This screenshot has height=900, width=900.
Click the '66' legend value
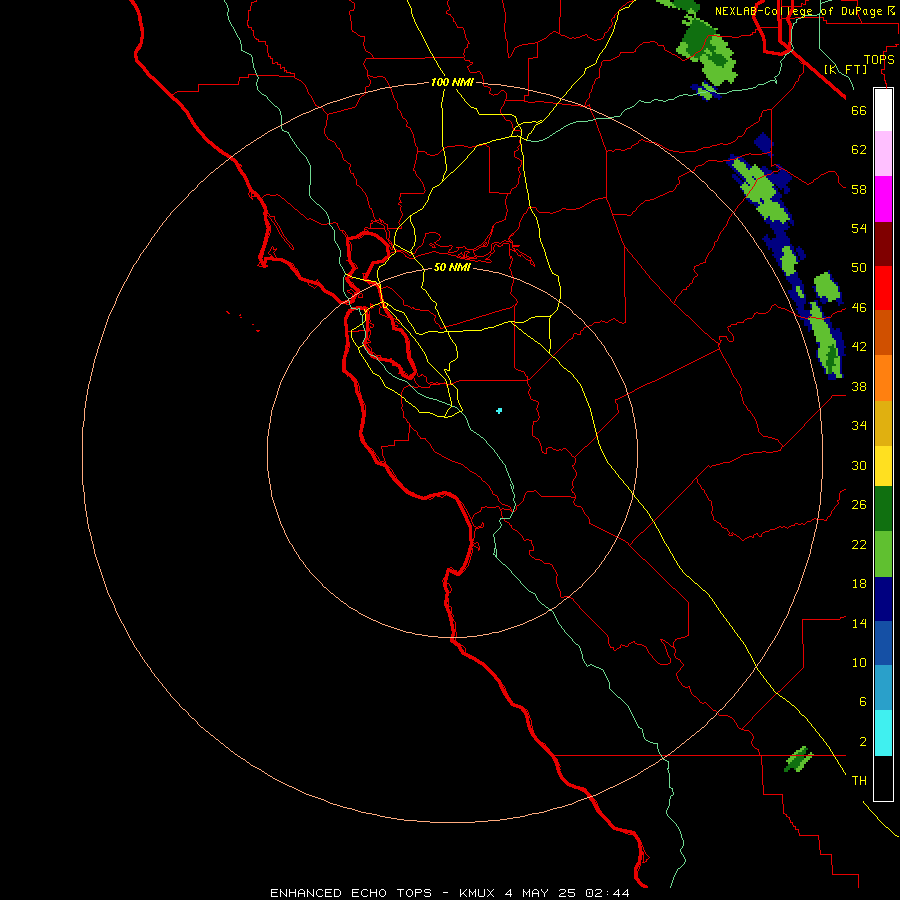859,110
